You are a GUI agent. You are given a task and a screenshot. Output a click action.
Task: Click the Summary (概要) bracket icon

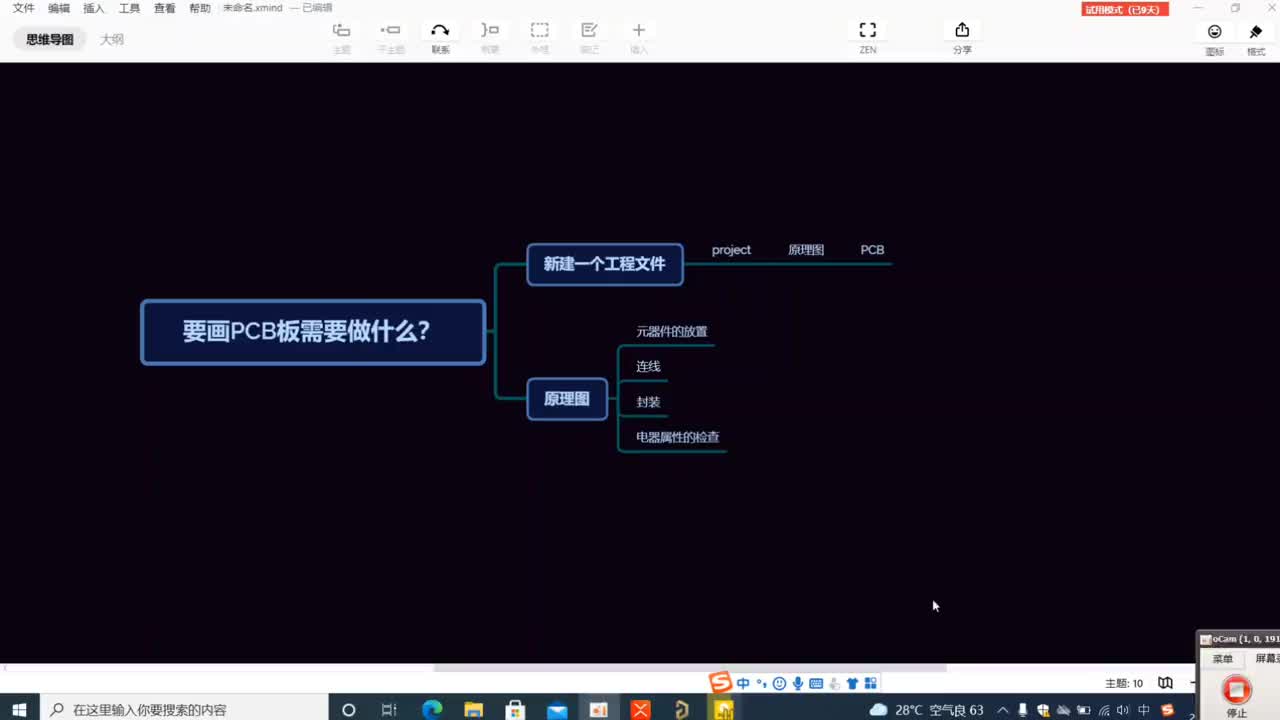point(489,31)
